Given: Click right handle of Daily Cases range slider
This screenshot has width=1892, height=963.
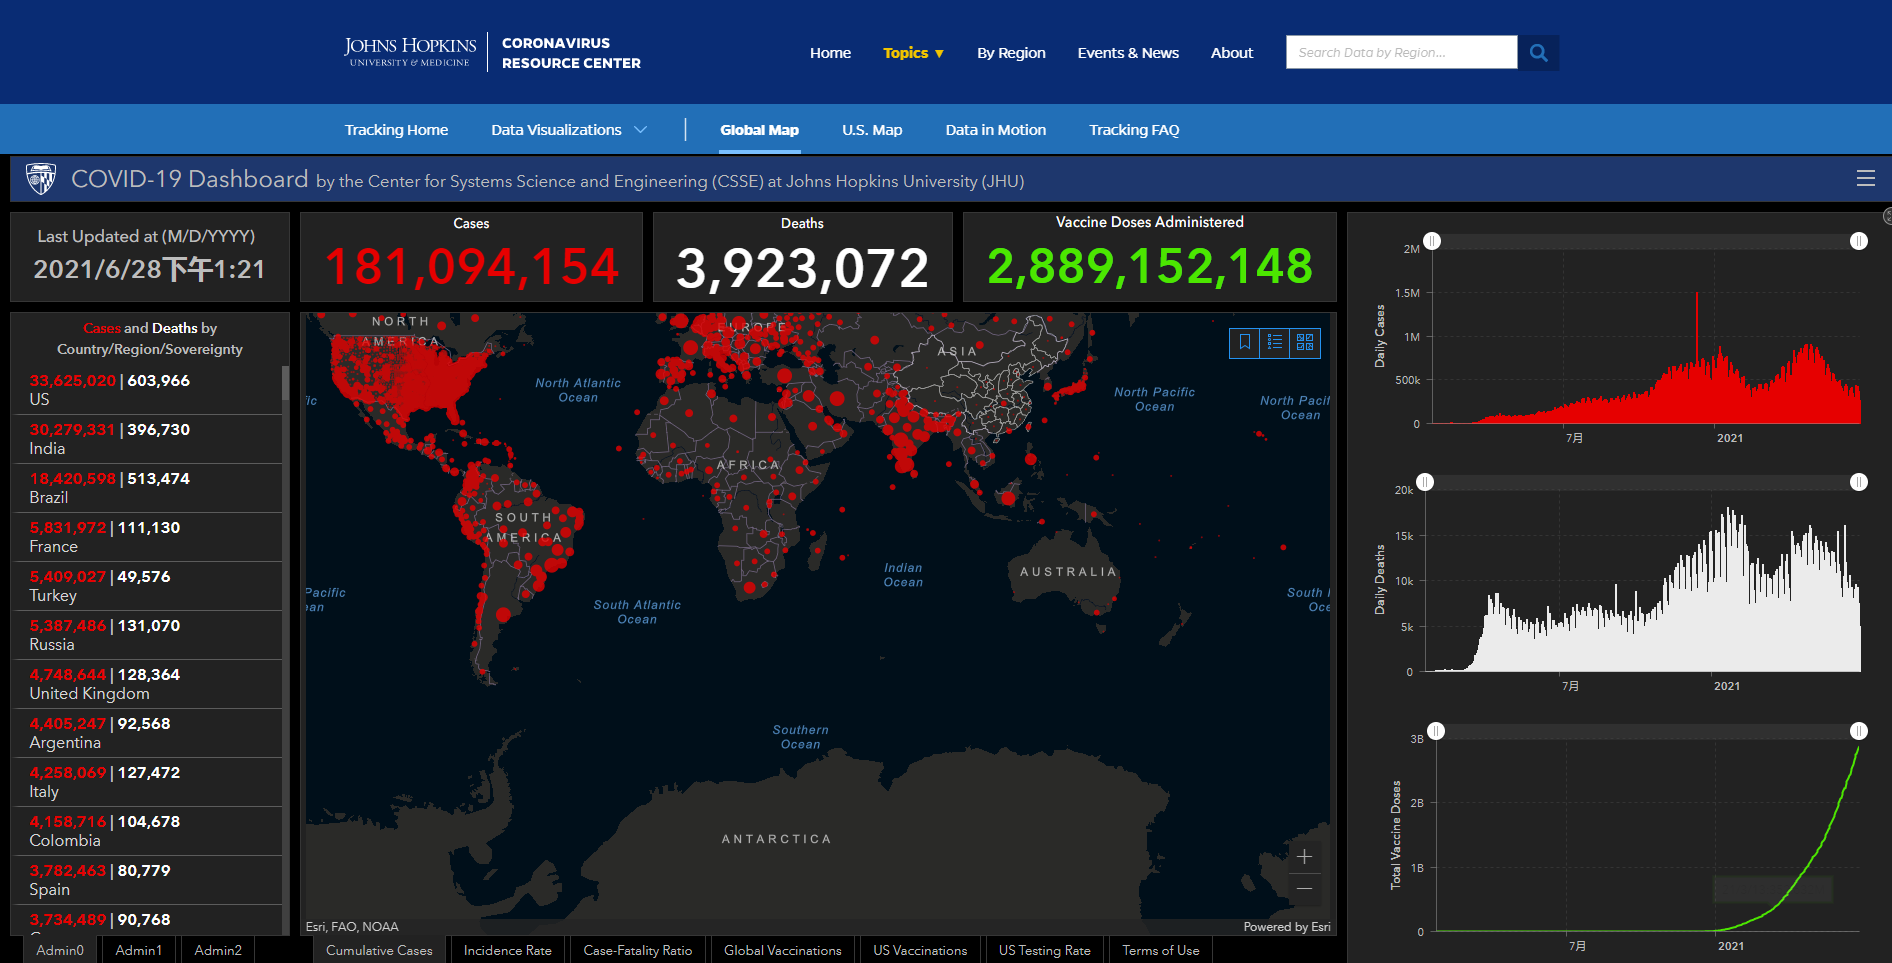Looking at the screenshot, I should [1859, 241].
